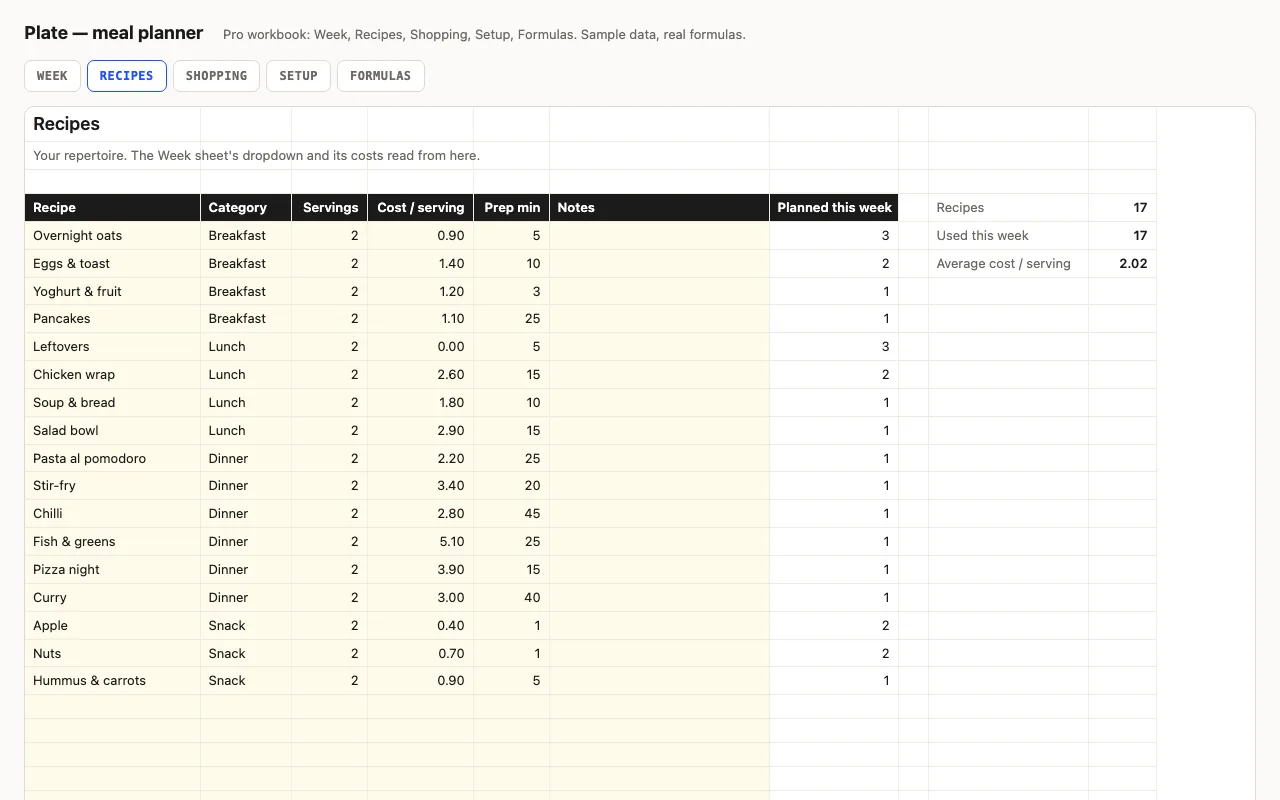Click the Planned this week header
The width and height of the screenshot is (1280, 800).
[834, 208]
